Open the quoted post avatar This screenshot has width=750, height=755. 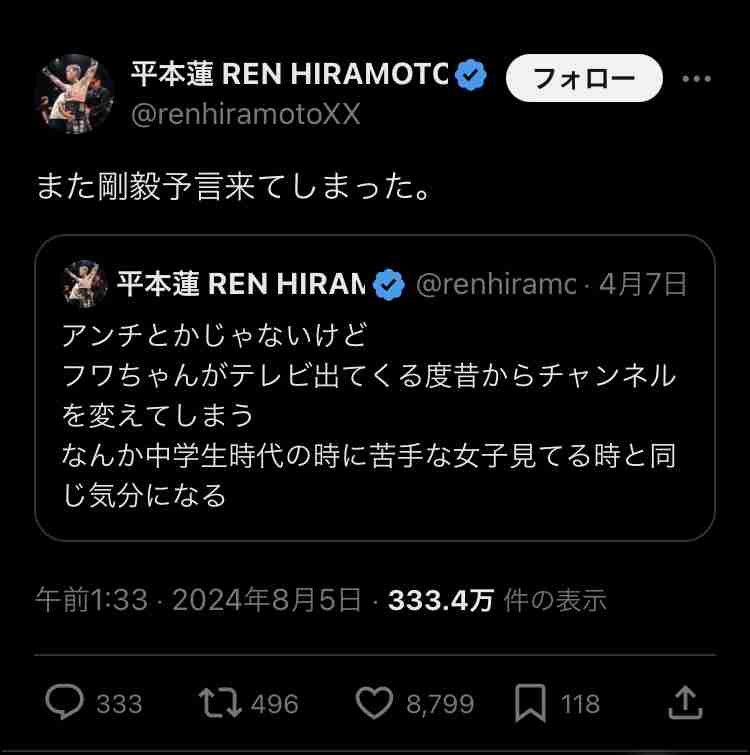click(85, 285)
